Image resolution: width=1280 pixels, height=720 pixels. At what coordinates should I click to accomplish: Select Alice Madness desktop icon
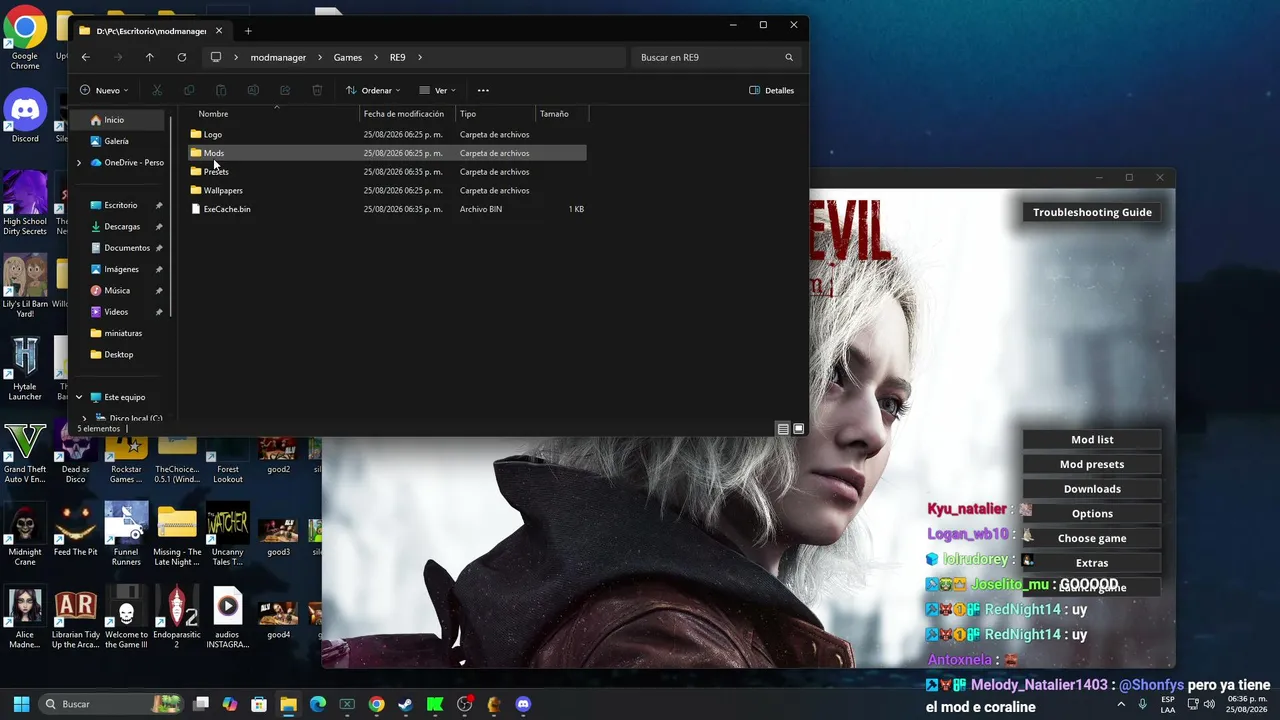pyautogui.click(x=25, y=618)
